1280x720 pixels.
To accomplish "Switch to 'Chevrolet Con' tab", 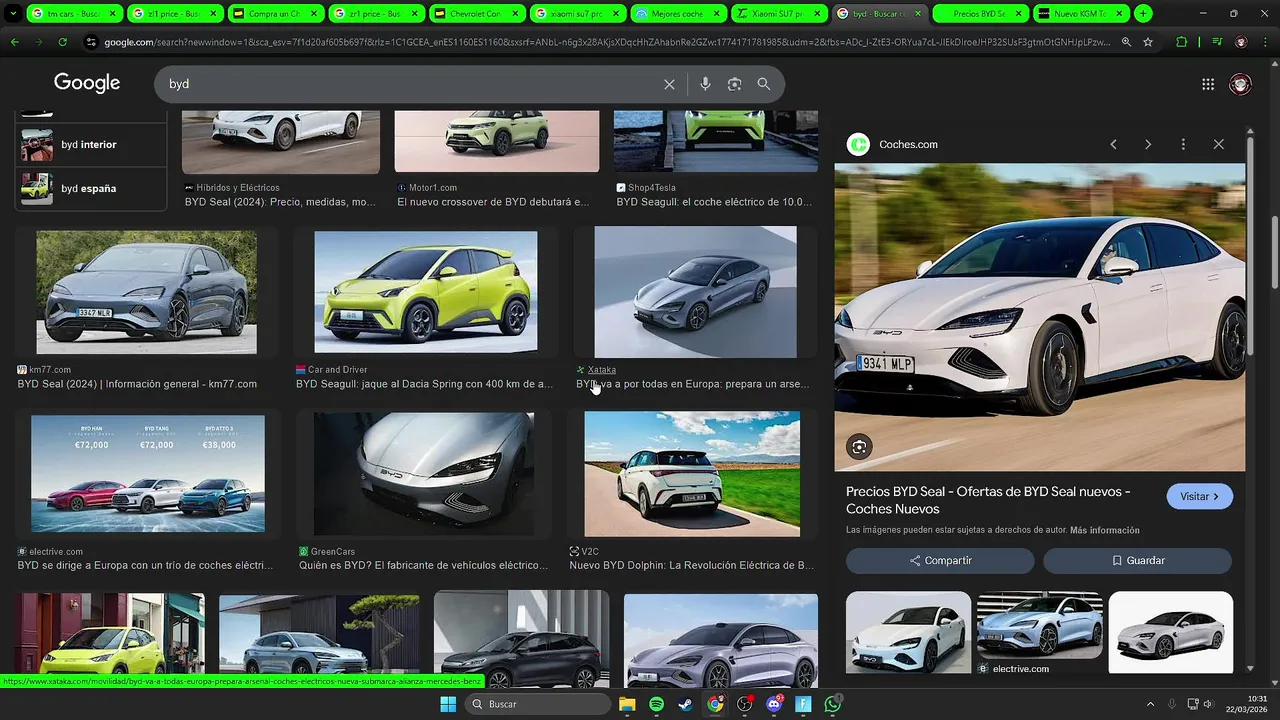I will (x=476, y=14).
